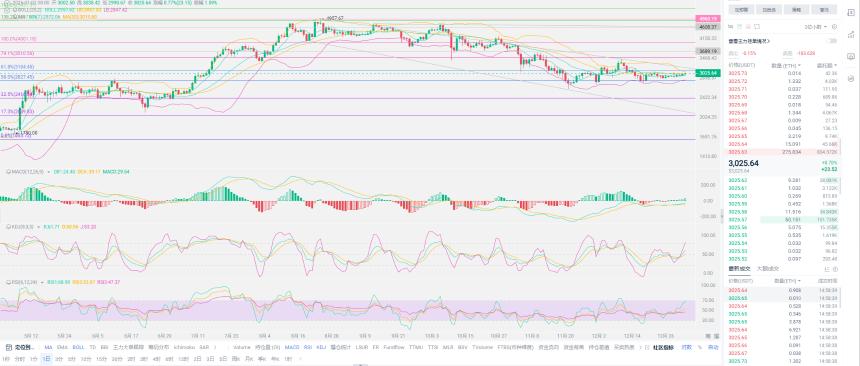
Task: Open the info icon beside the depth selector
Action: click(834, 26)
